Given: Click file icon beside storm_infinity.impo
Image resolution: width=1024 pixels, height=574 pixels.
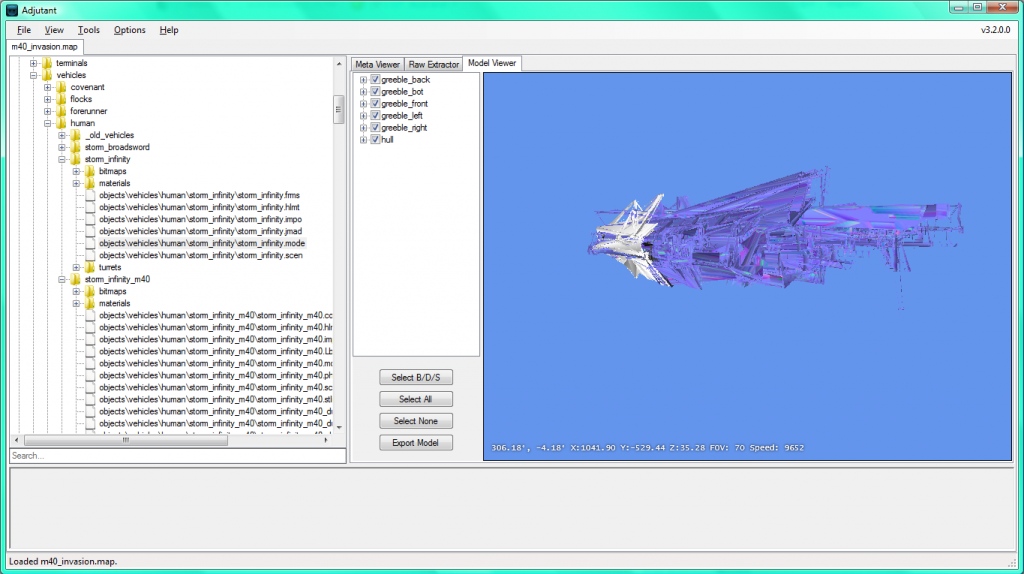Looking at the screenshot, I should (90, 219).
